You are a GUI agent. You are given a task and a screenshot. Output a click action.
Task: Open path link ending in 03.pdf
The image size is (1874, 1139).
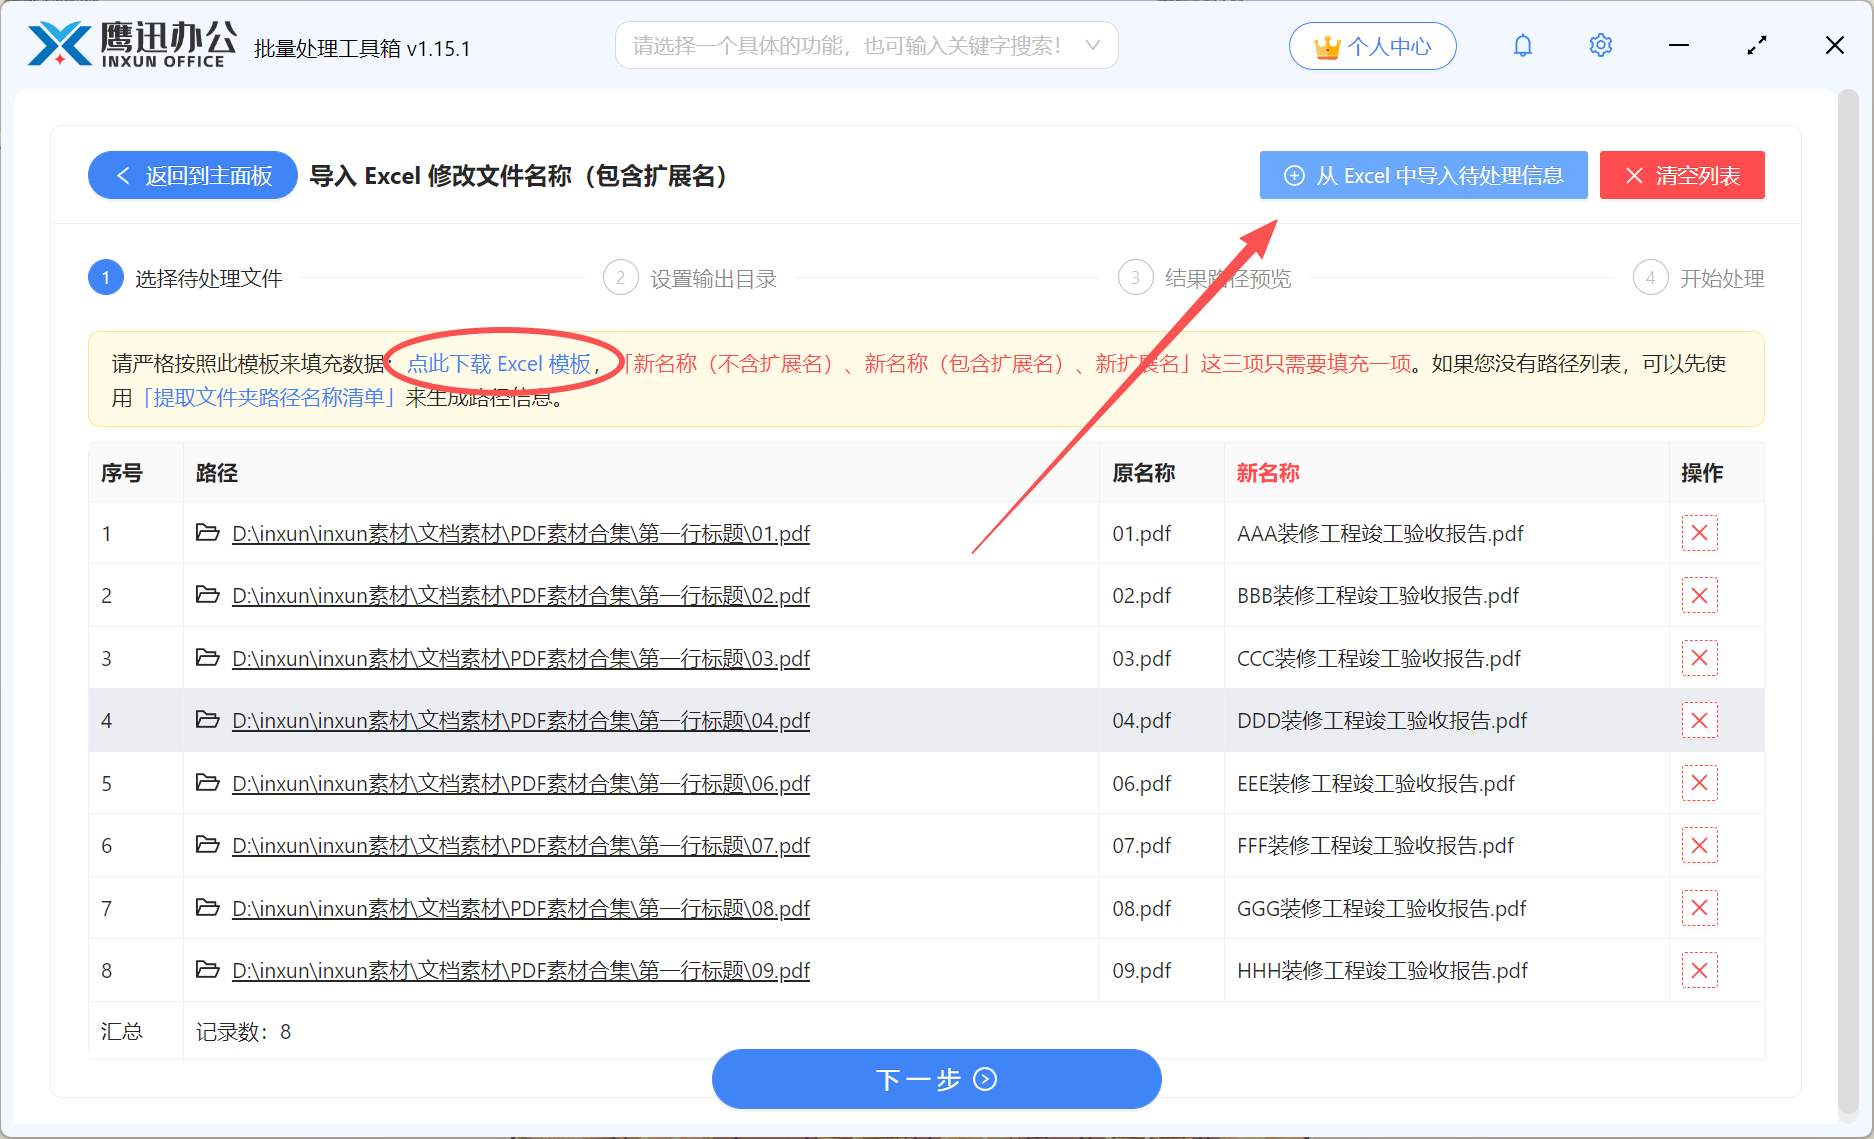[521, 658]
